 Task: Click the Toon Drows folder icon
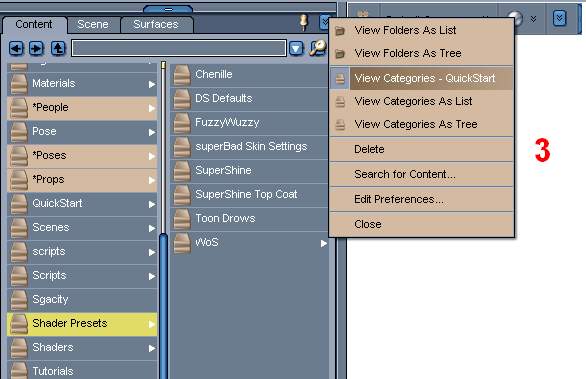[x=182, y=219]
